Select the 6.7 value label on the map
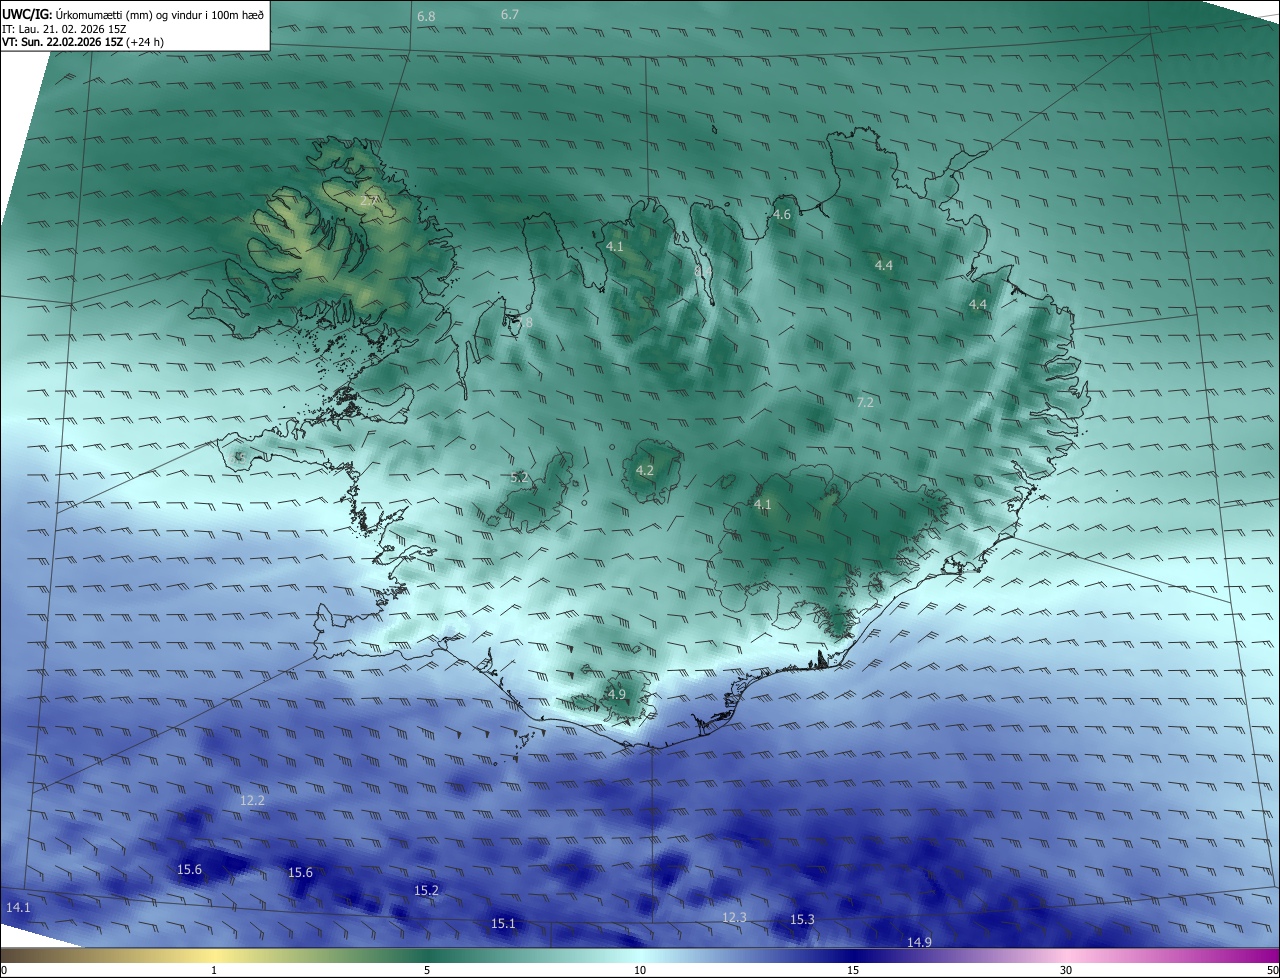This screenshot has width=1280, height=978. click(x=510, y=14)
